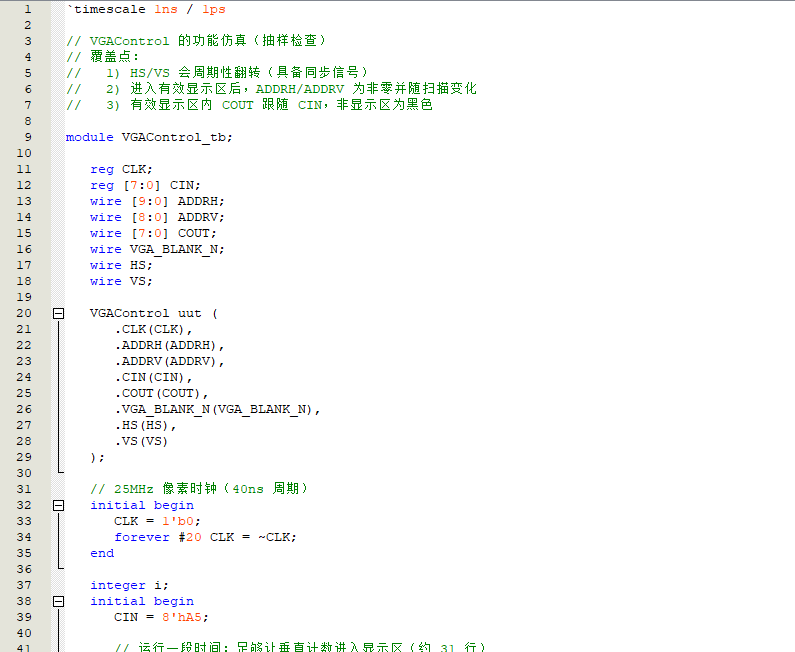Click the closing ');' on line 29
The height and width of the screenshot is (652, 795).
click(97, 457)
